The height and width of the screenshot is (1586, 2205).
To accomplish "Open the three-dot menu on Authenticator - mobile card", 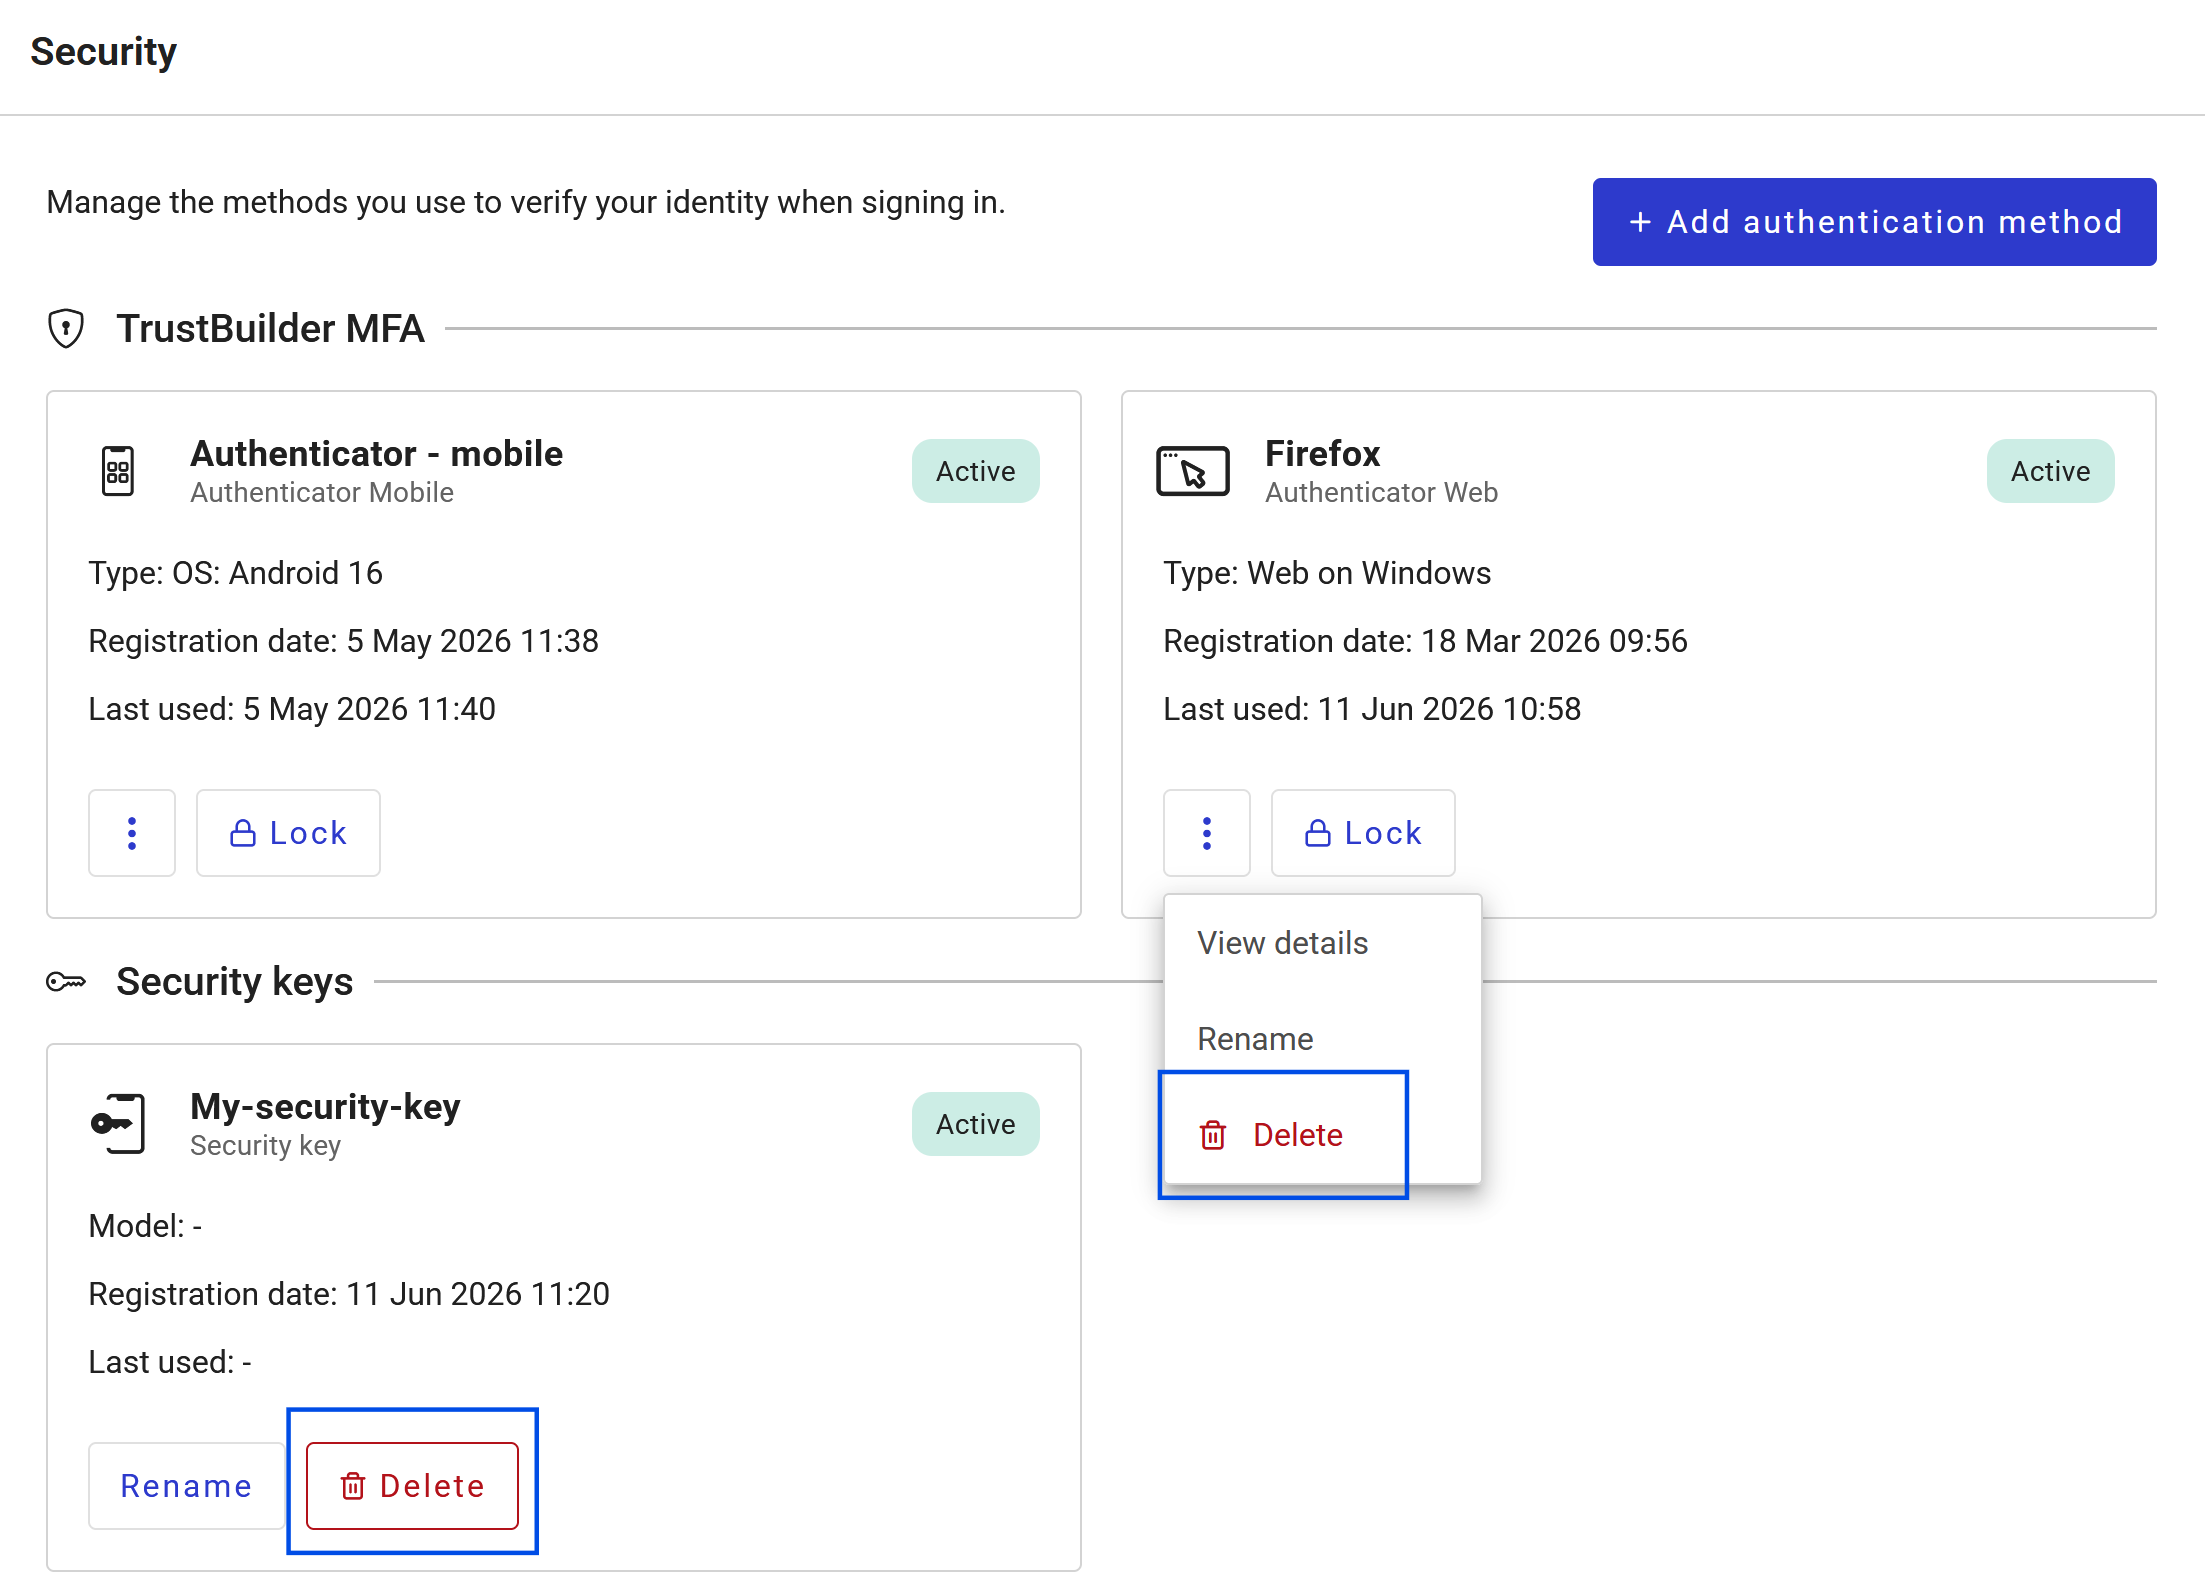I will [132, 833].
